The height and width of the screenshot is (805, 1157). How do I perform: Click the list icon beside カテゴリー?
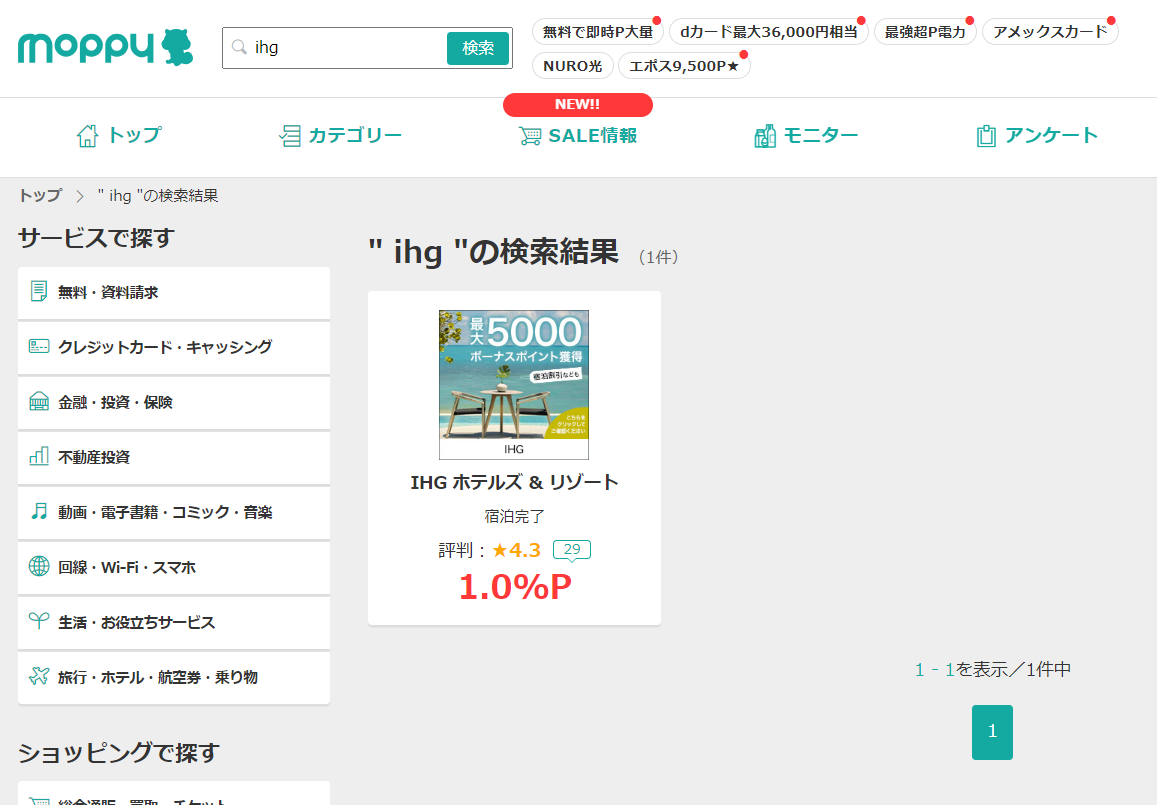click(x=289, y=136)
